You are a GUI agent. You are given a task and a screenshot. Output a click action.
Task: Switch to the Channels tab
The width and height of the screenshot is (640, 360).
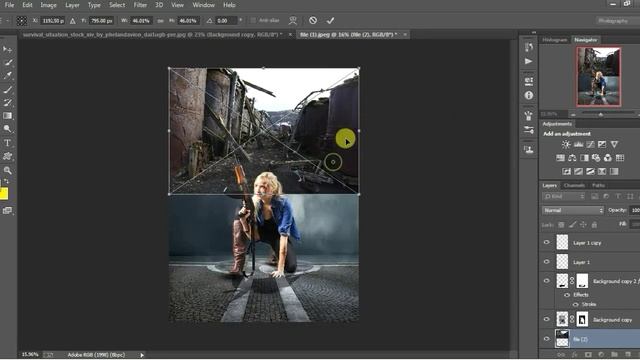574,185
